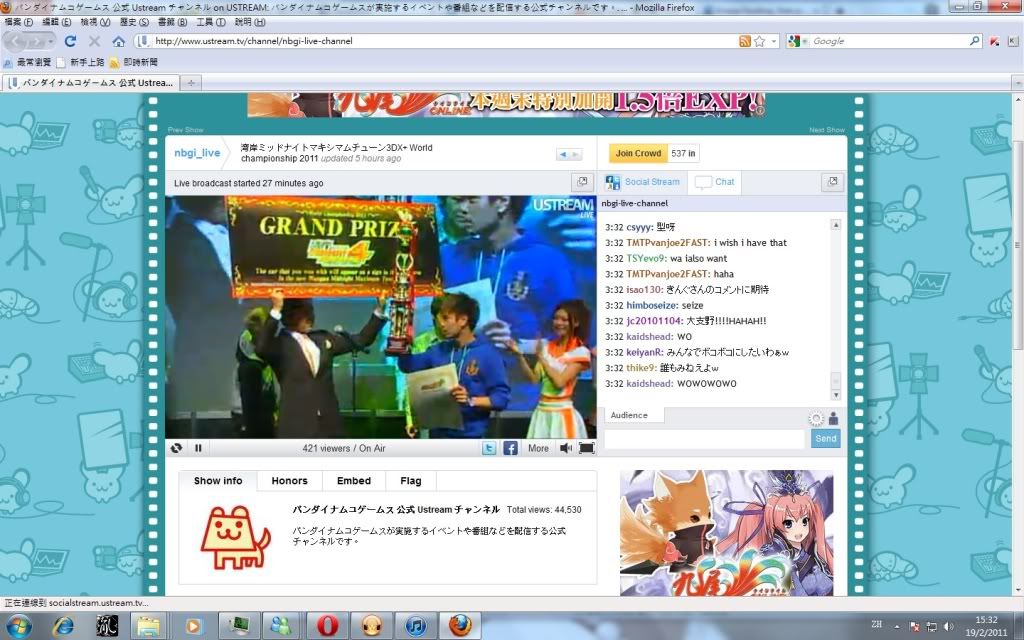Show hidden system tray icons arrow
Viewport: 1024px width, 640px height.
coord(897,626)
